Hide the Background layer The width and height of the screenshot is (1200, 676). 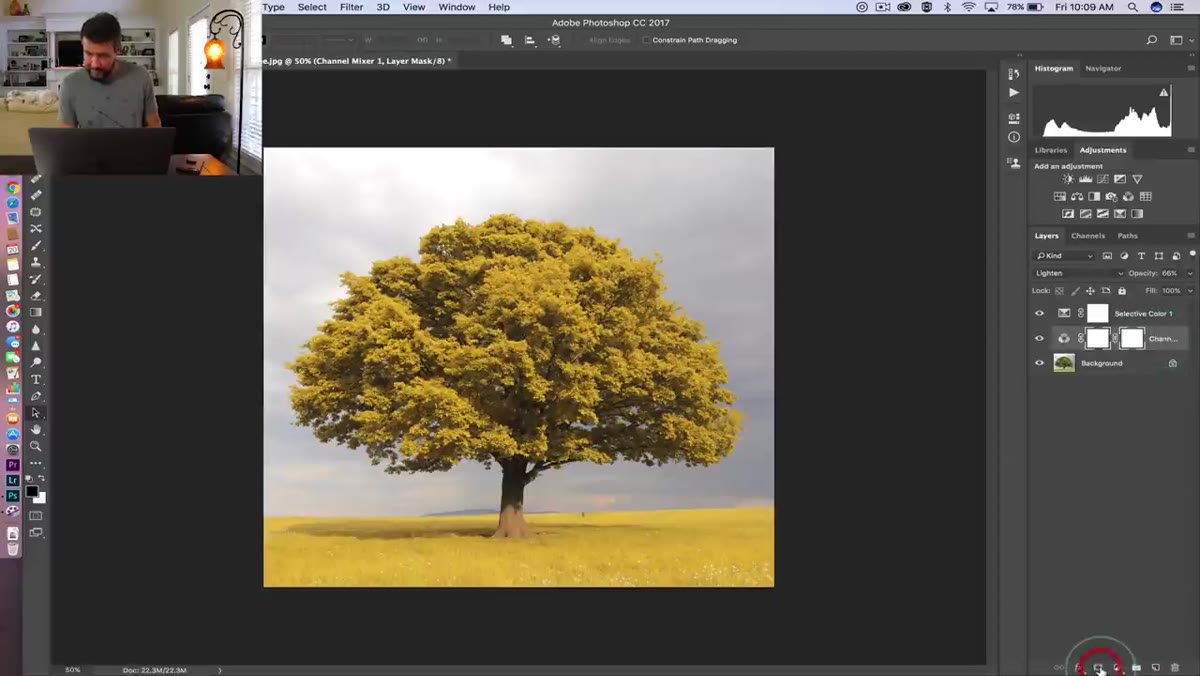[1039, 363]
